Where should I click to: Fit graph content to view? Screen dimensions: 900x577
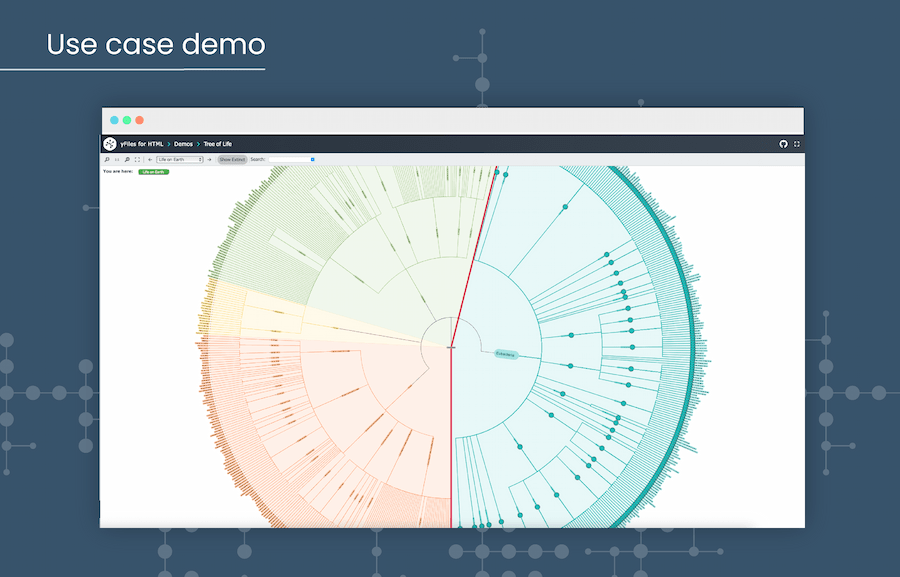click(x=137, y=159)
